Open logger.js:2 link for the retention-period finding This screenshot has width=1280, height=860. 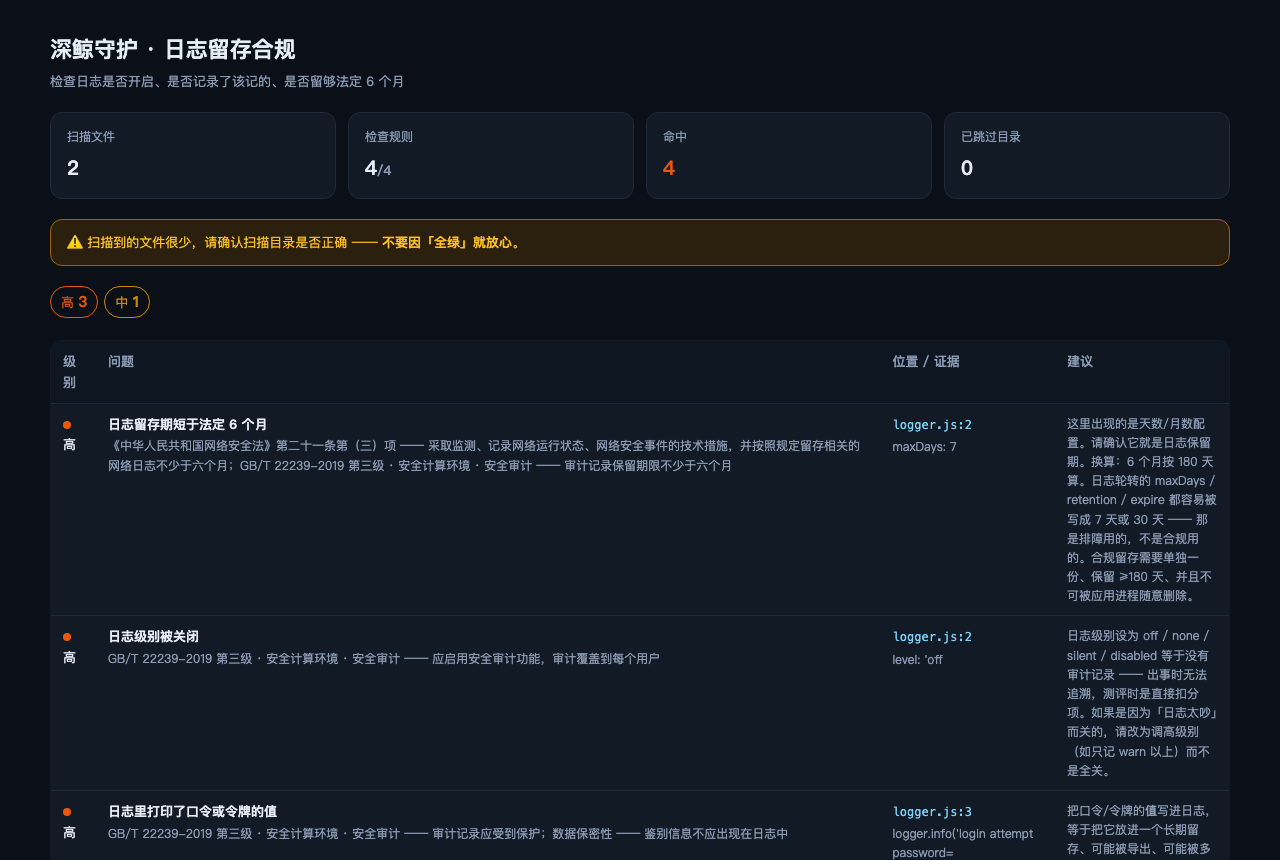(x=932, y=425)
